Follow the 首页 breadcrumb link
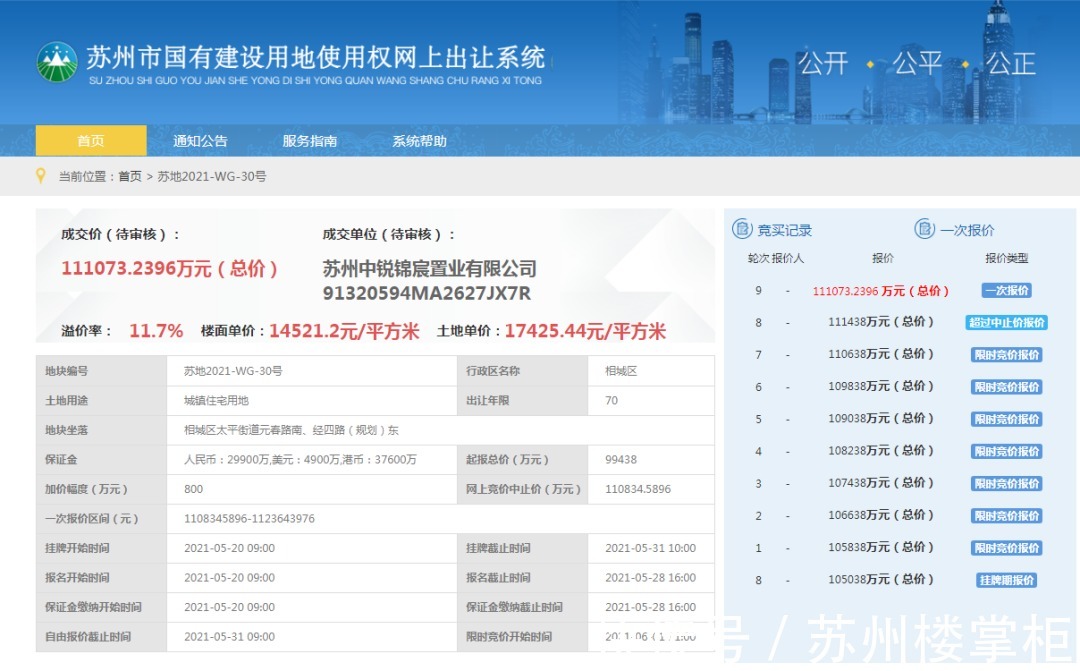 [x=129, y=176]
